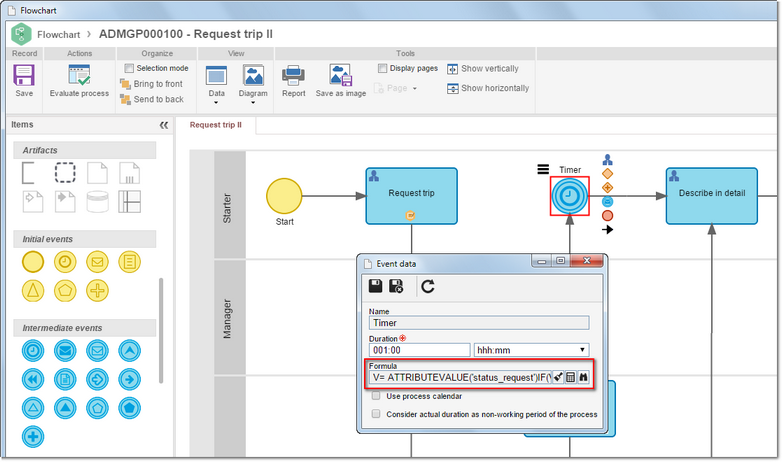This screenshot has width=782, height=462.
Task: Switch to the Request trip II tab
Action: tap(215, 125)
